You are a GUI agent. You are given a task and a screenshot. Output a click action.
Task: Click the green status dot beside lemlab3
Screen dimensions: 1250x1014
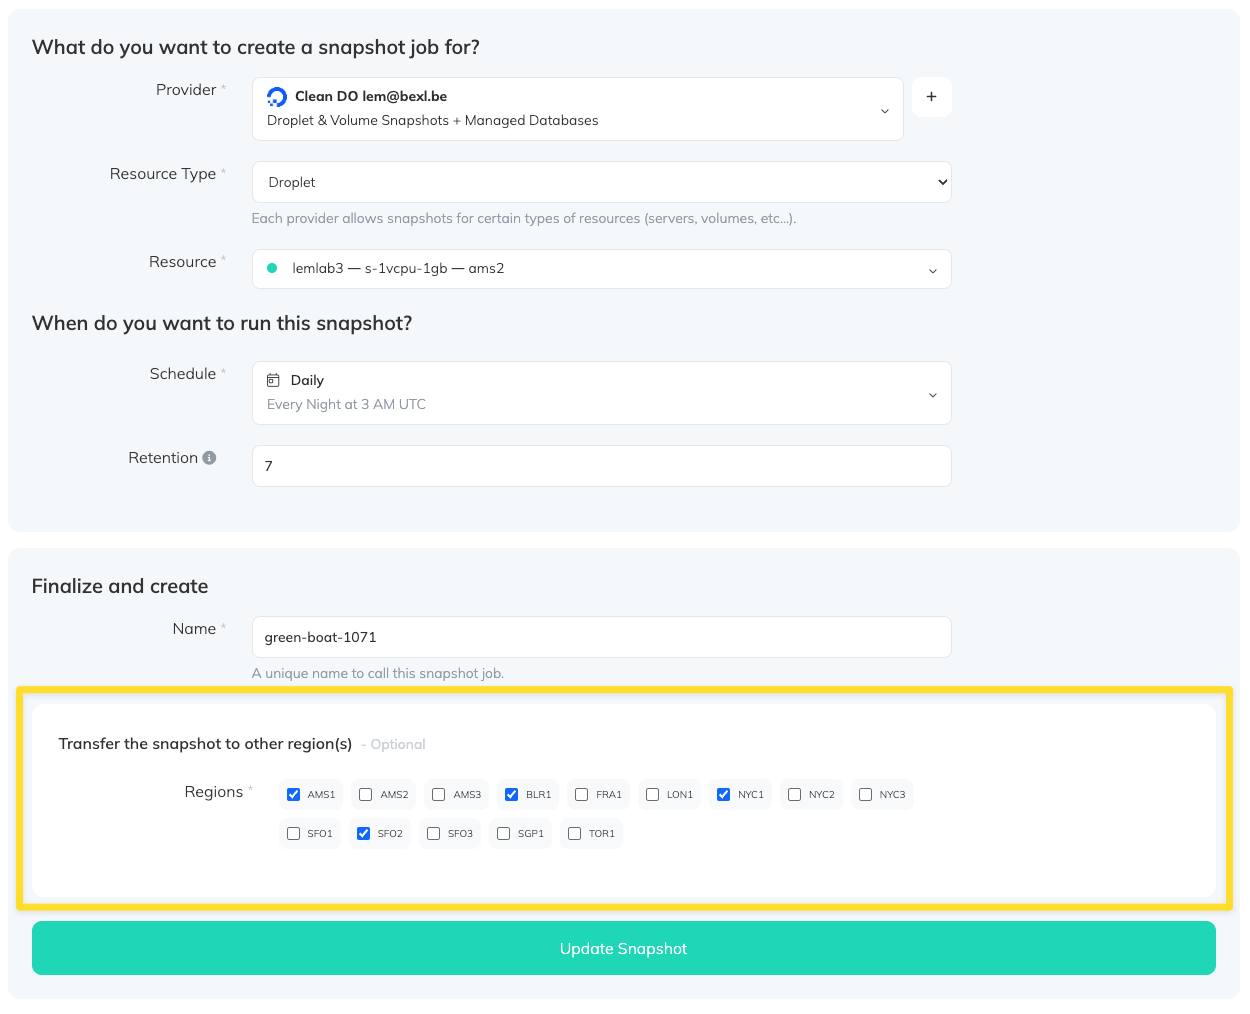(270, 269)
